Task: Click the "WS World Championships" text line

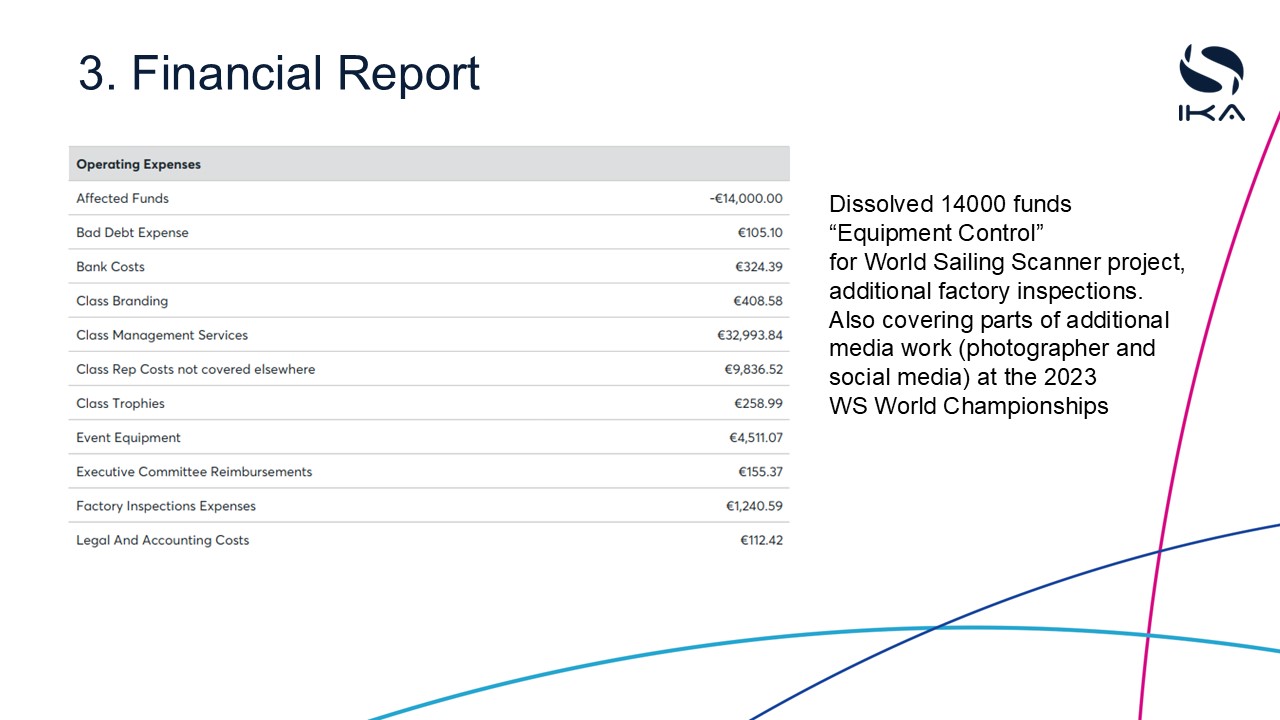Action: point(968,406)
